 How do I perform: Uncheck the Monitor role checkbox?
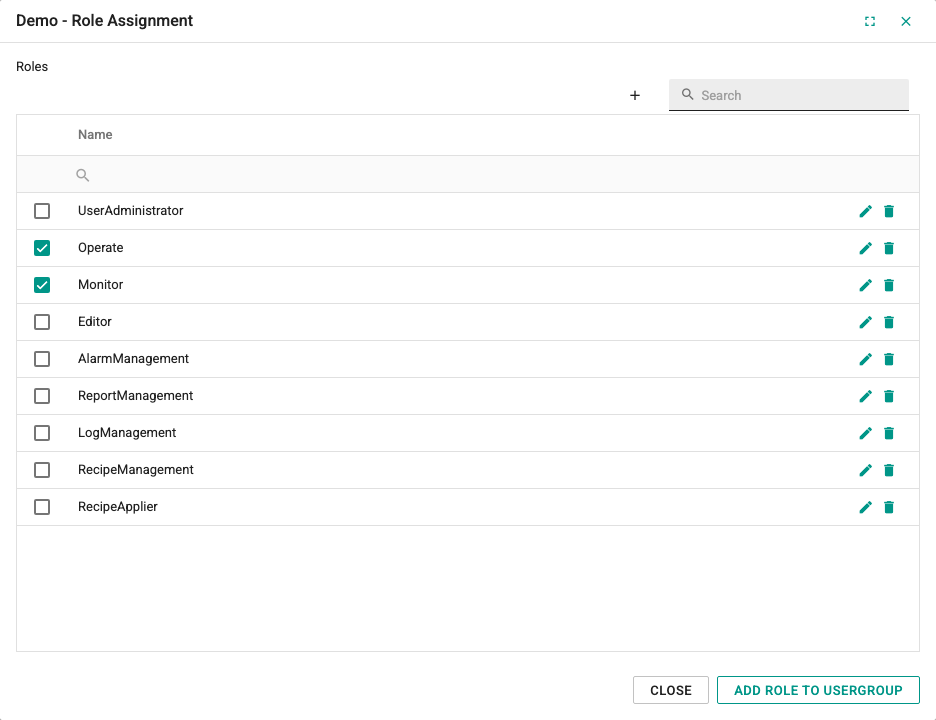pos(42,285)
